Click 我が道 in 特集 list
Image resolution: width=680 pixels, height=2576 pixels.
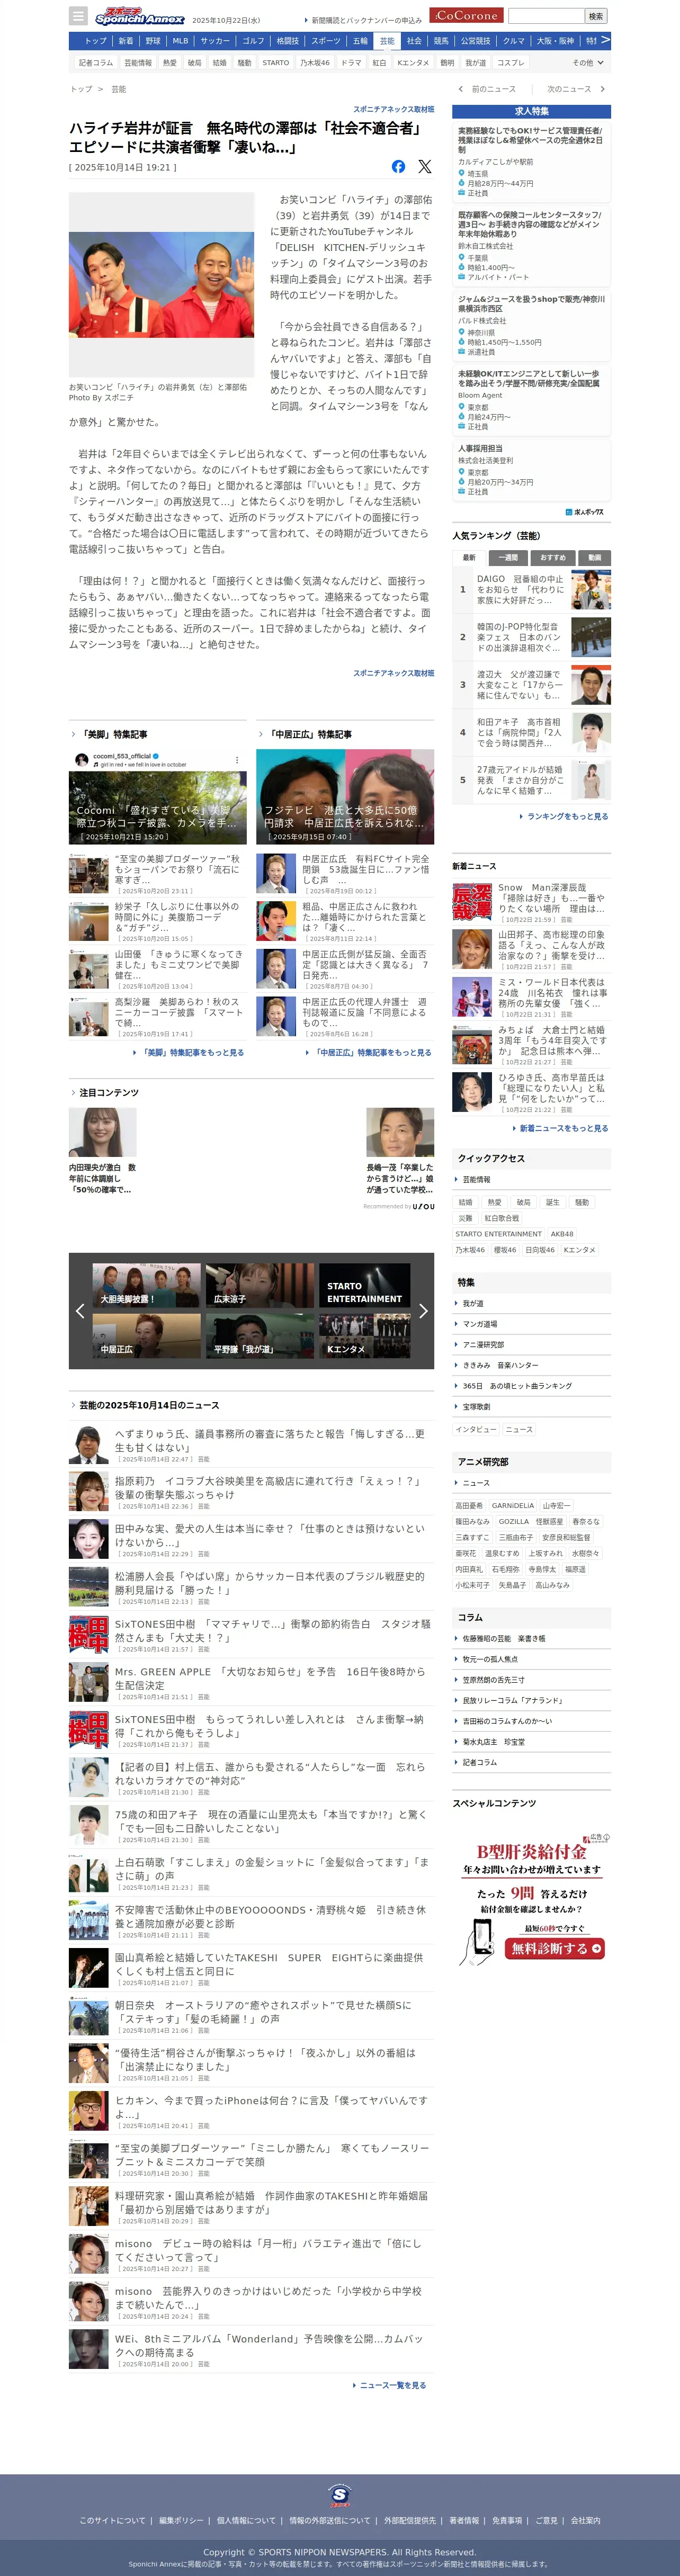point(473,1303)
